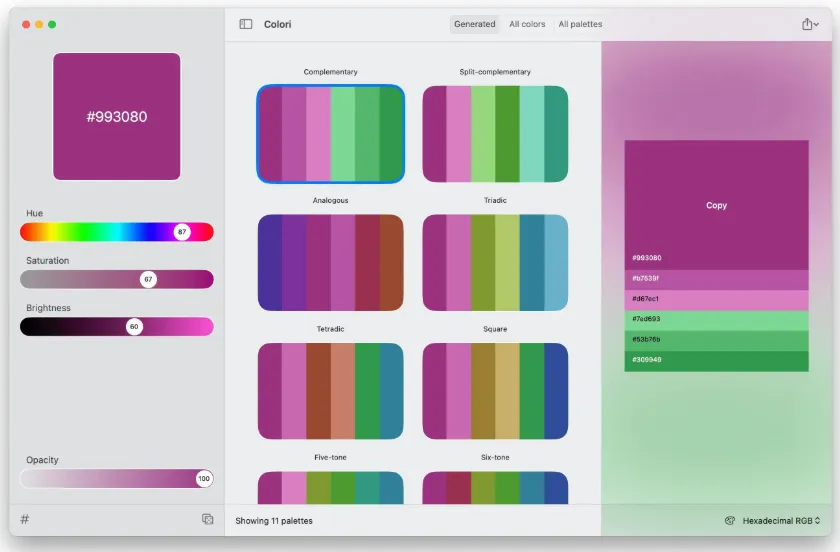
Task: Select the Triadic palette
Action: coord(495,263)
